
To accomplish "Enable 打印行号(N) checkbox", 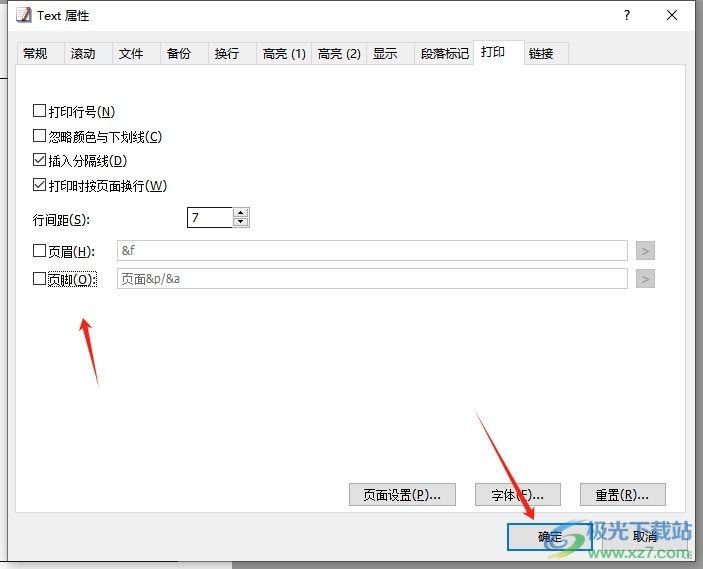I will click(x=39, y=111).
